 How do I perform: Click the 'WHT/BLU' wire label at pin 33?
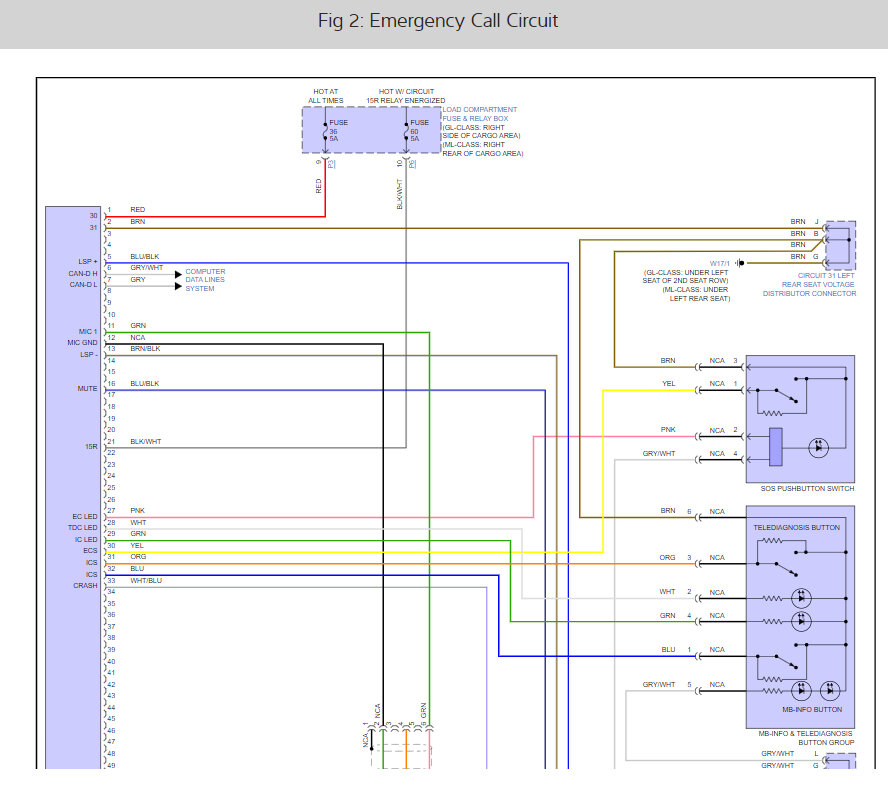(x=146, y=580)
